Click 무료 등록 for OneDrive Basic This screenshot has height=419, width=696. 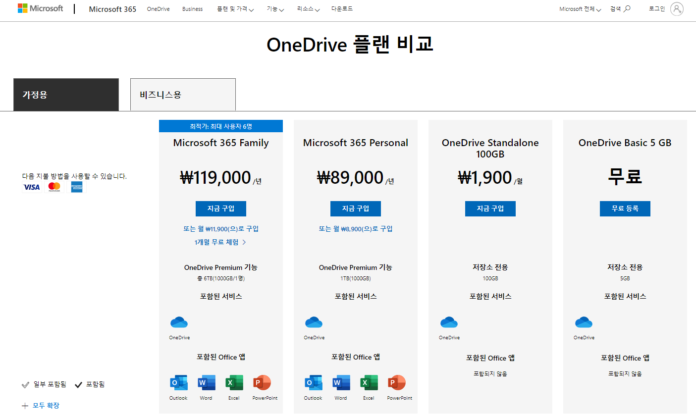tap(625, 209)
